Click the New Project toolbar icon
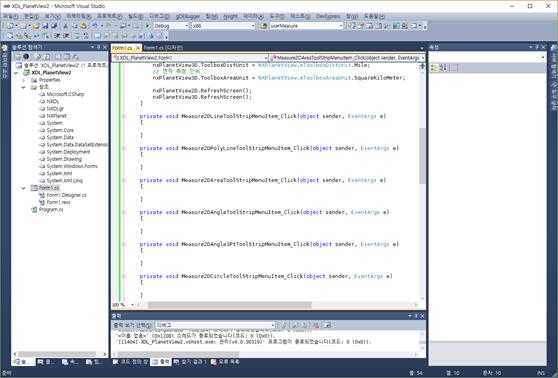Viewport: 558px width, 378px height. click(x=10, y=26)
